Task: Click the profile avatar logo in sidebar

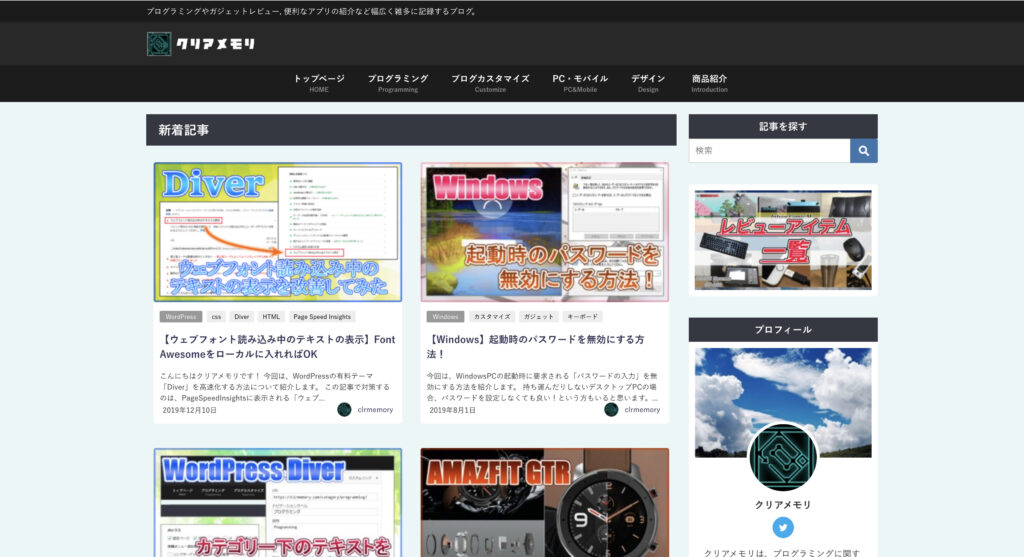Action: (783, 457)
